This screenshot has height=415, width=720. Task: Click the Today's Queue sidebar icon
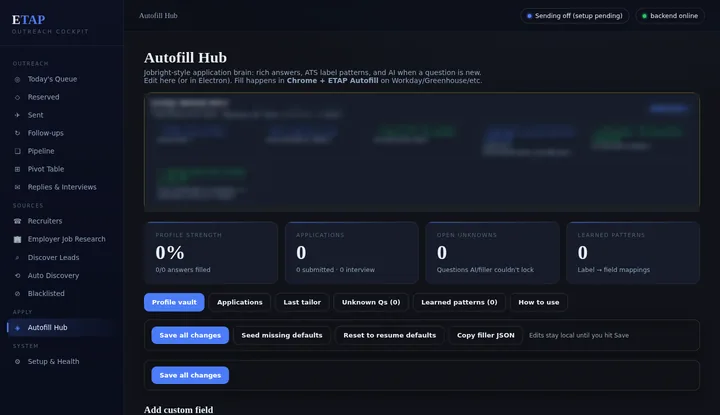[17, 79]
